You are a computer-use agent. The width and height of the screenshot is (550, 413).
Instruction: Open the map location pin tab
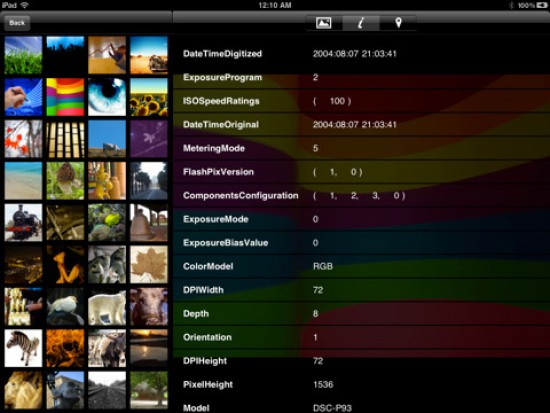(398, 23)
